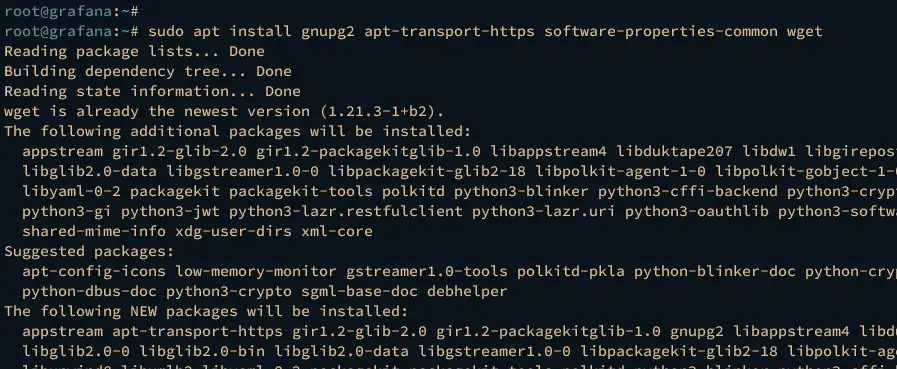Click 'xdg-user-dirs' package name
This screenshot has width=897, height=369.
click(233, 232)
